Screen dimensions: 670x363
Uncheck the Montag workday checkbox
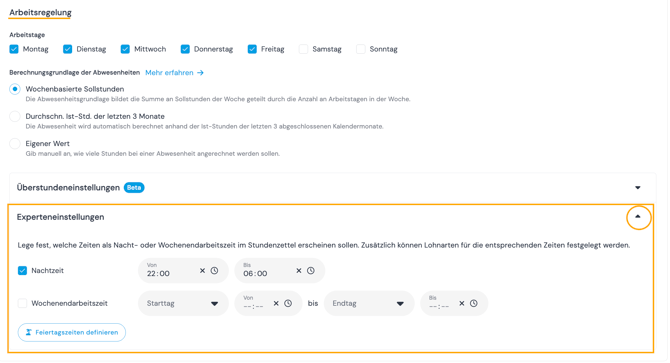tap(14, 49)
